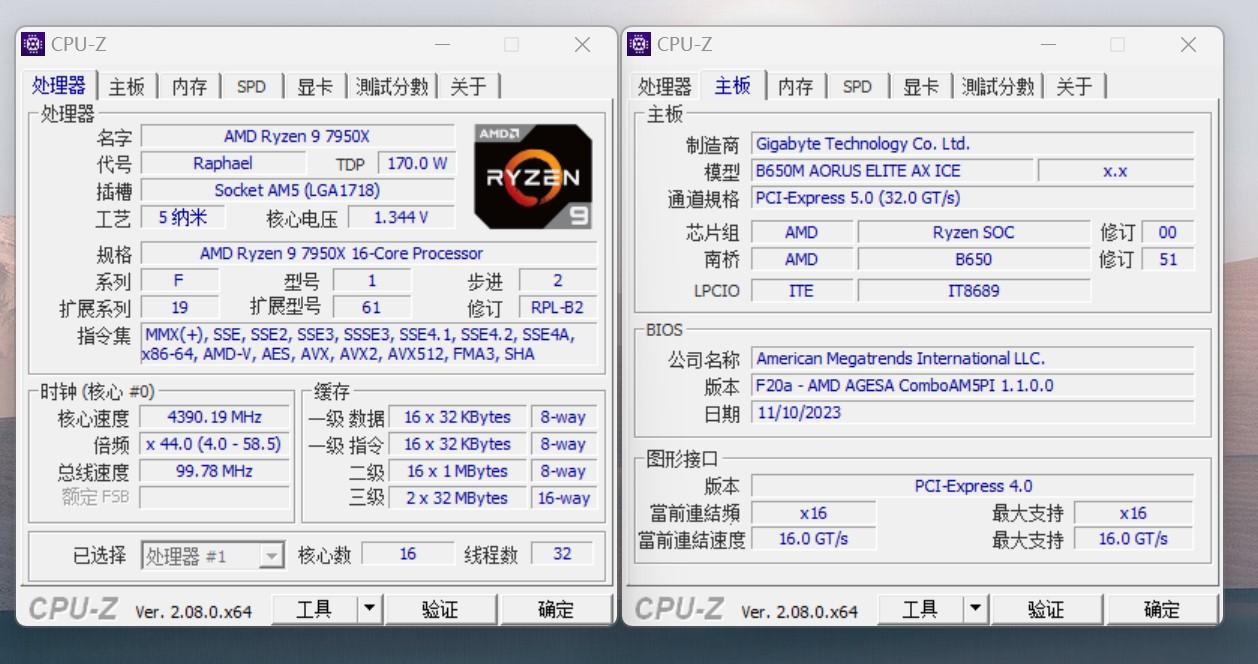Screen dimensions: 1258x664
Task: Open the 处理器 #1 selection combo box
Action: [x=213, y=556]
